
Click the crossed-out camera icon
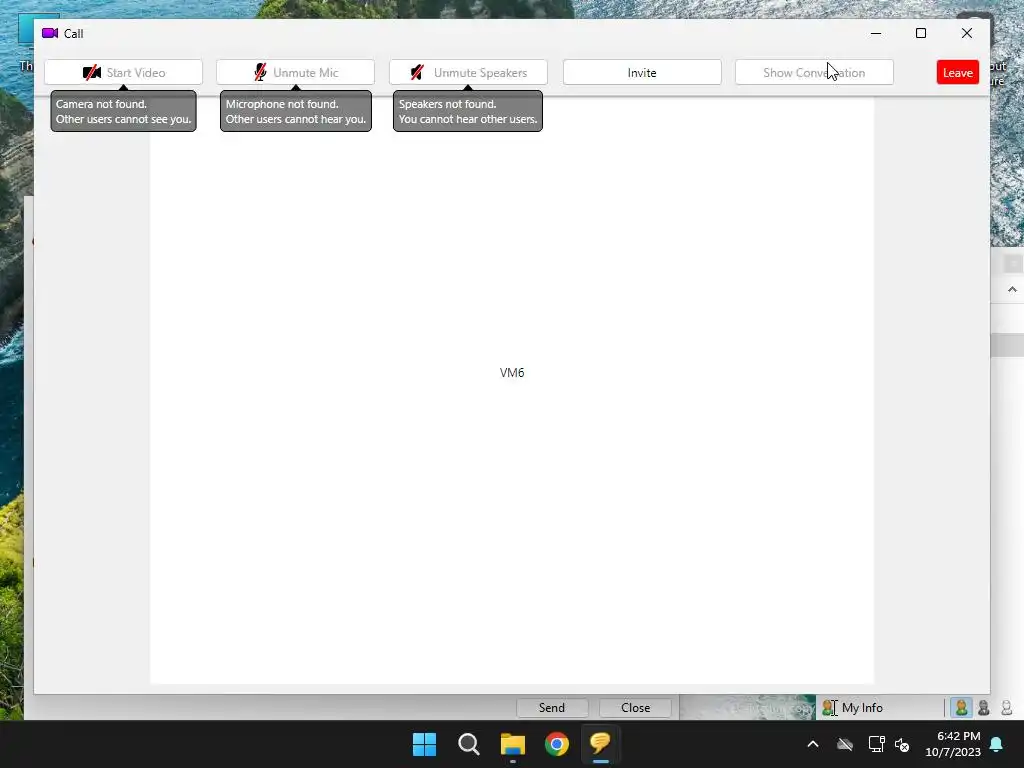[x=92, y=72]
